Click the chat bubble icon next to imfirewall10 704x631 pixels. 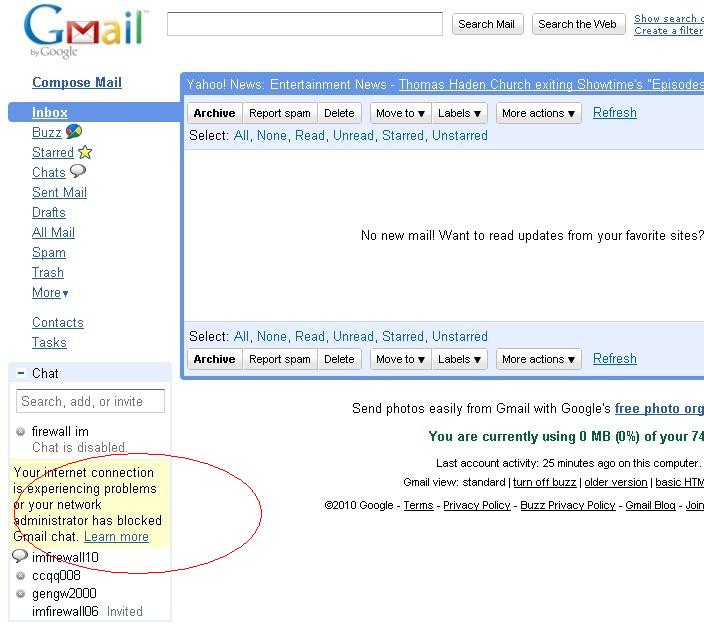tap(20, 556)
